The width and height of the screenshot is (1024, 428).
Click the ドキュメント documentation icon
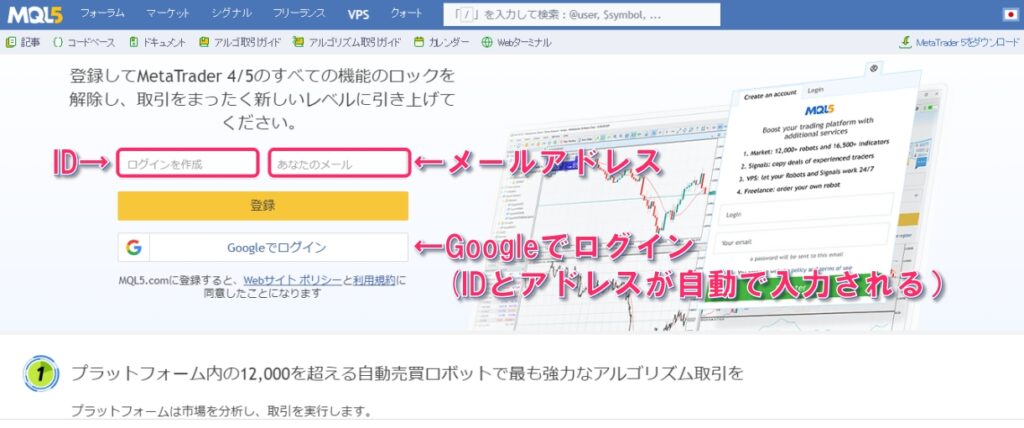click(135, 43)
